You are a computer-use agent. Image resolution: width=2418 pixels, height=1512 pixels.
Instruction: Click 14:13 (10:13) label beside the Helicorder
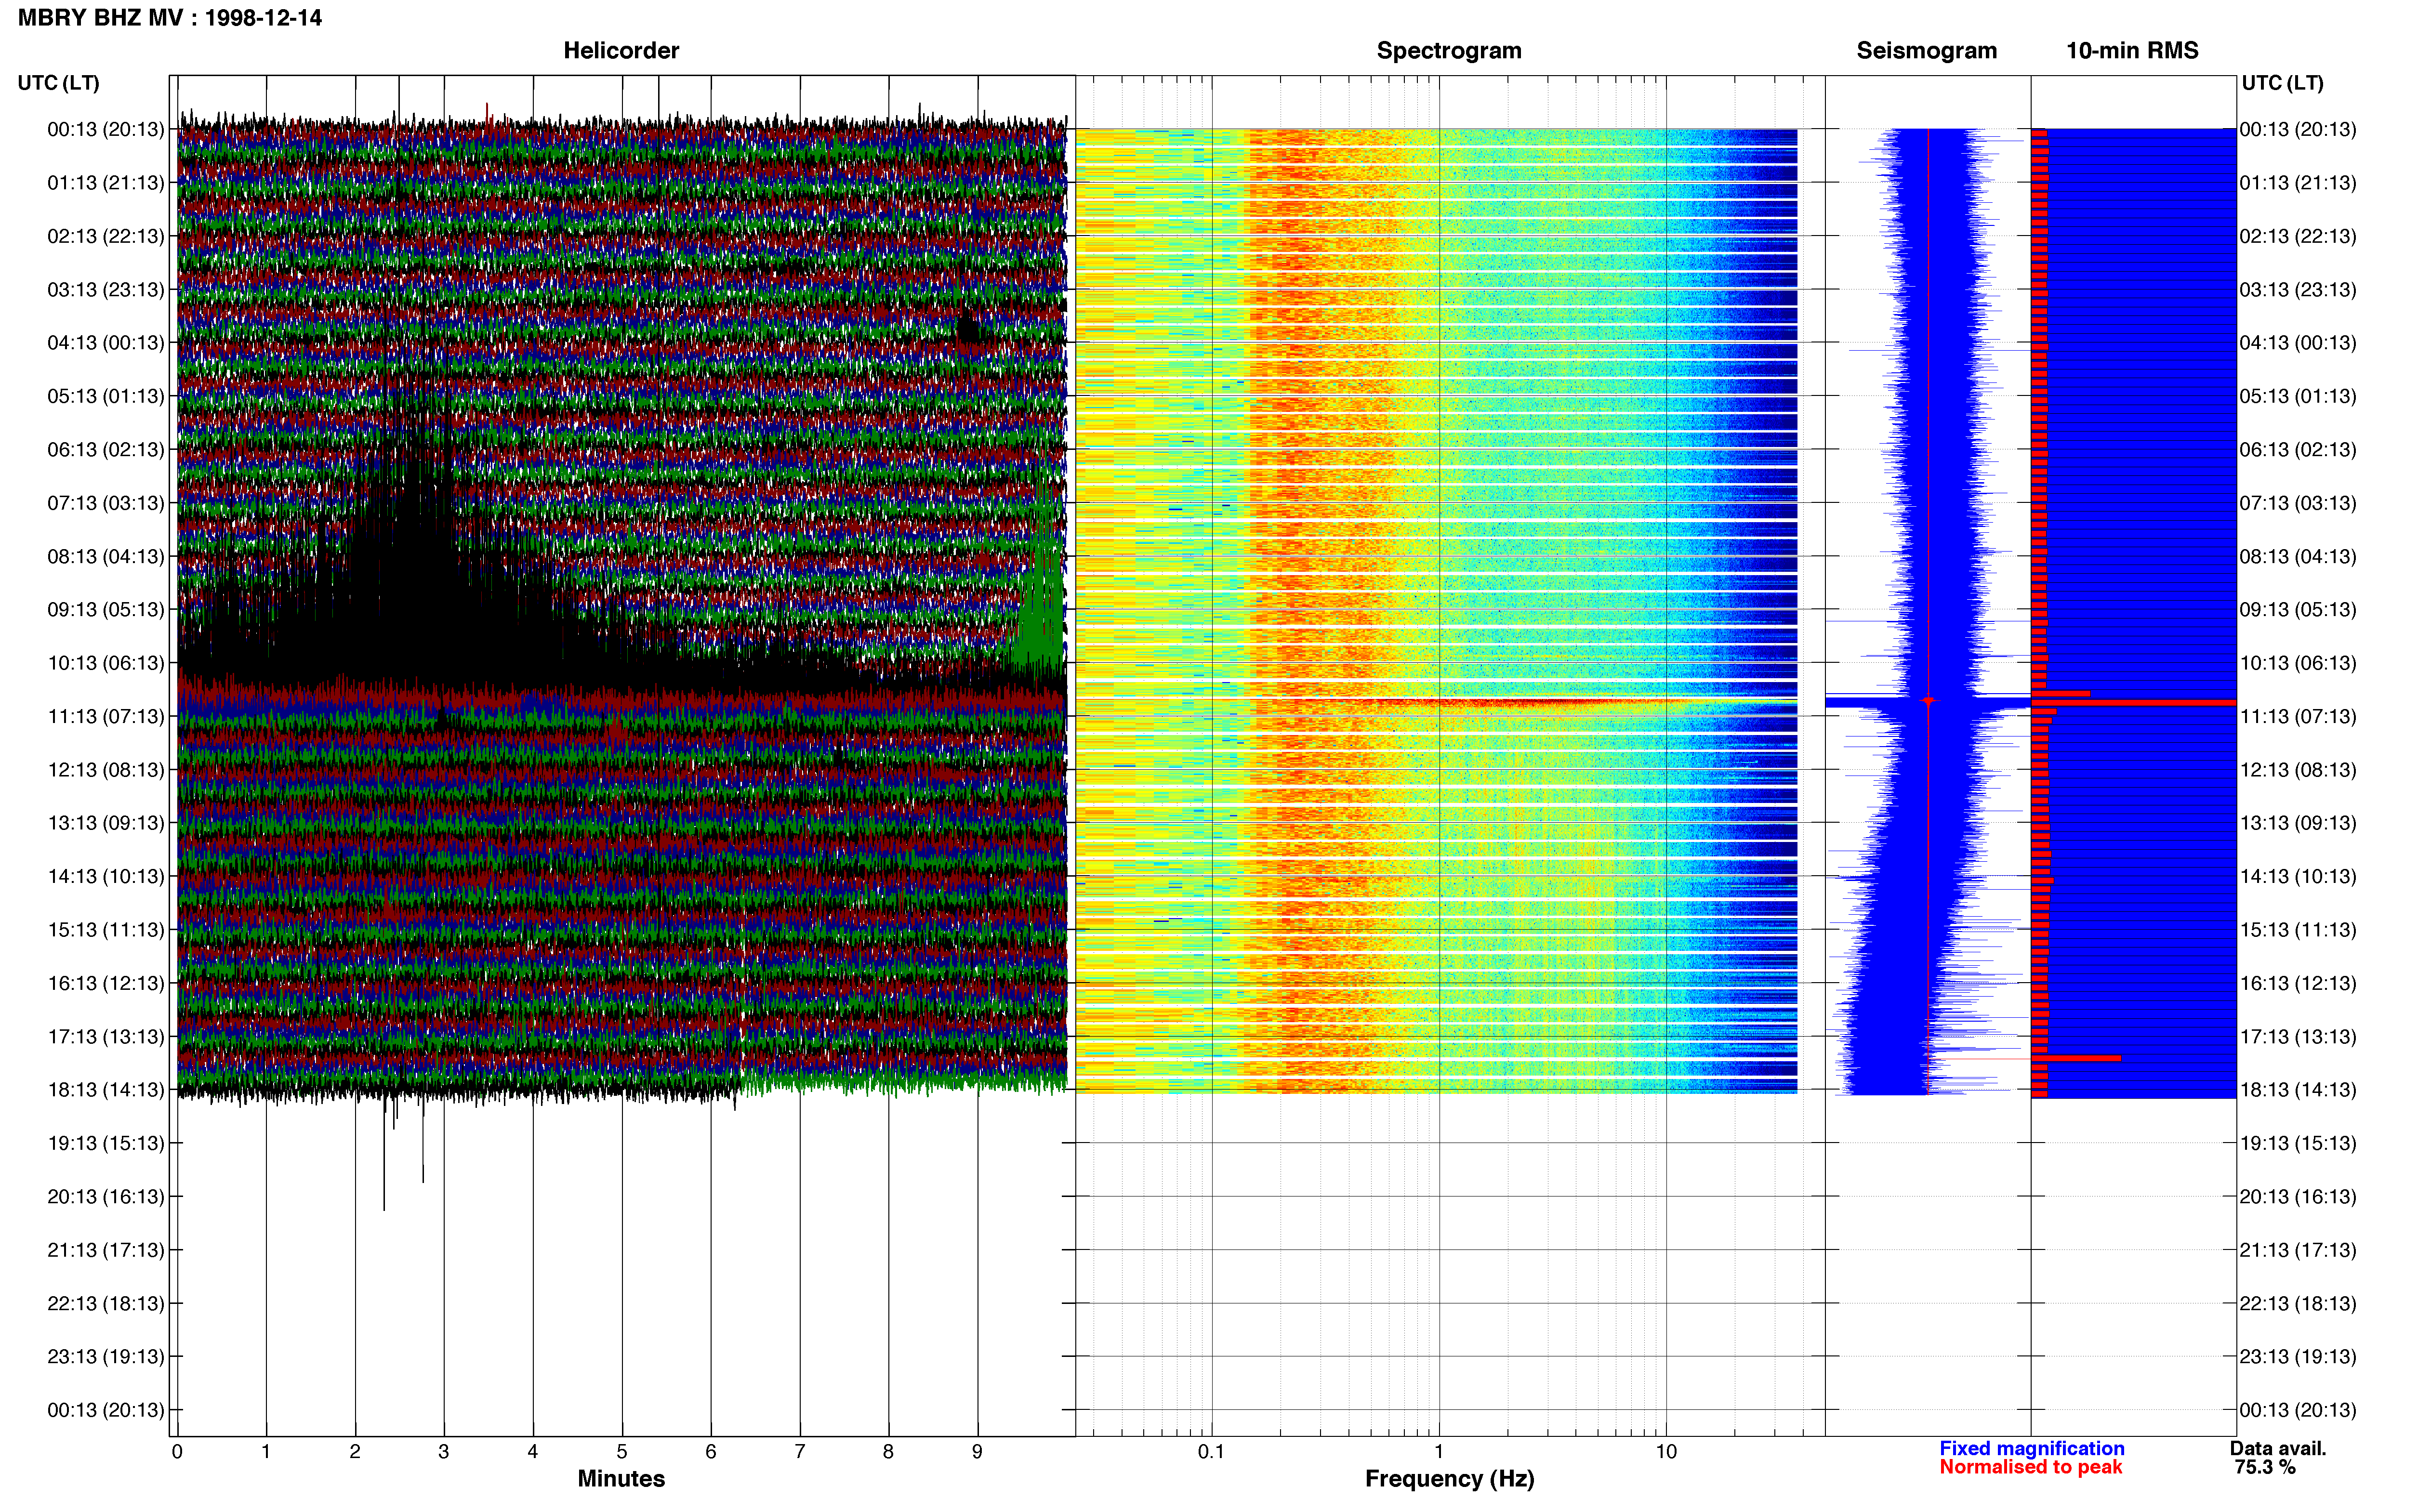106,877
